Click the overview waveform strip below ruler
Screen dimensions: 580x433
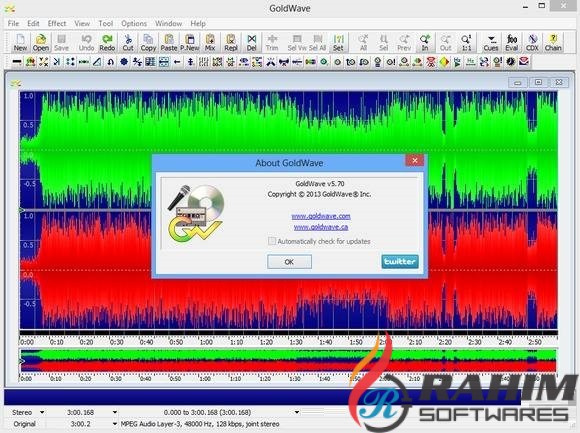pyautogui.click(x=289, y=361)
